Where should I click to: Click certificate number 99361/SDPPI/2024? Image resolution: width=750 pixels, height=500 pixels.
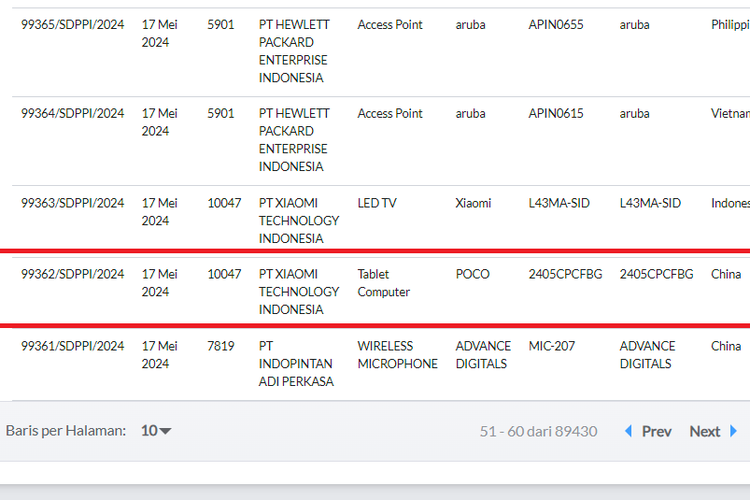[x=73, y=346]
